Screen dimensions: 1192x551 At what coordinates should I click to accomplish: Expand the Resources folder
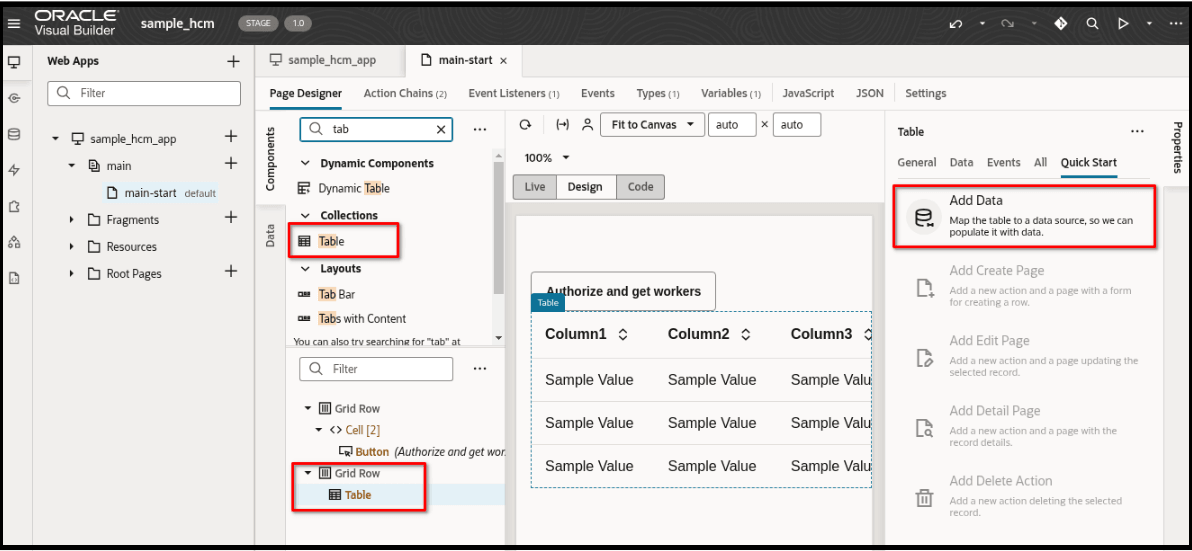[71, 247]
